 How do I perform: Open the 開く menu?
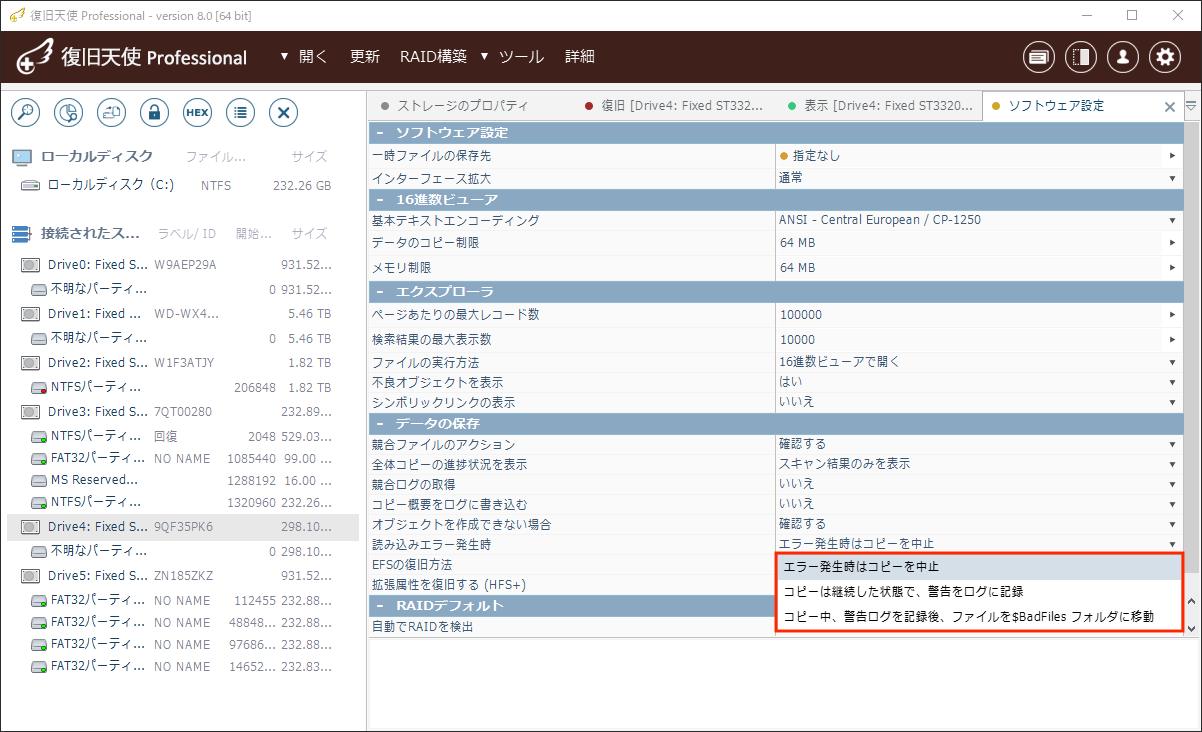(304, 57)
